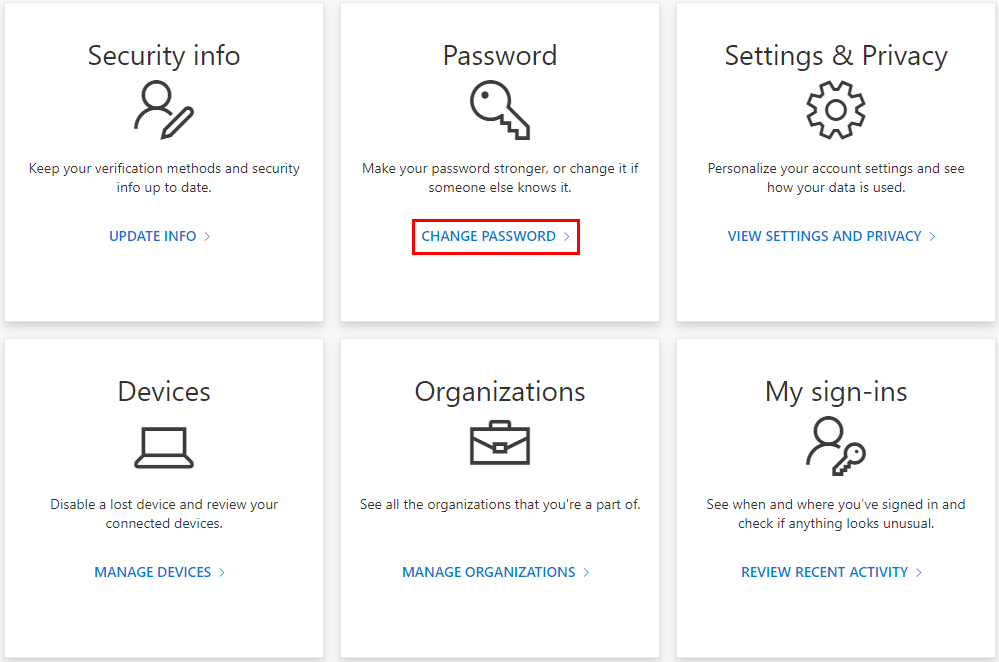Screen dimensions: 999x662
Task: Click the Organizations briefcase icon
Action: pos(500,447)
